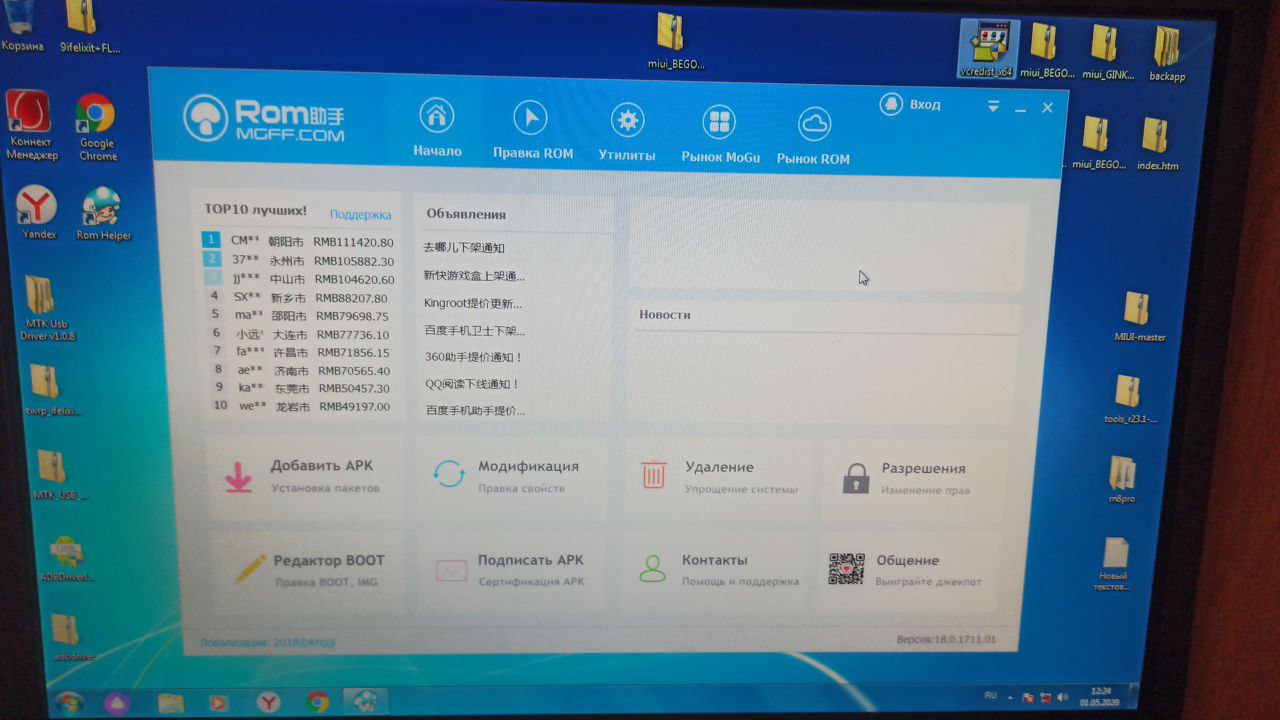Select TOP10 row 7 fa*** 许昌市

click(300, 352)
